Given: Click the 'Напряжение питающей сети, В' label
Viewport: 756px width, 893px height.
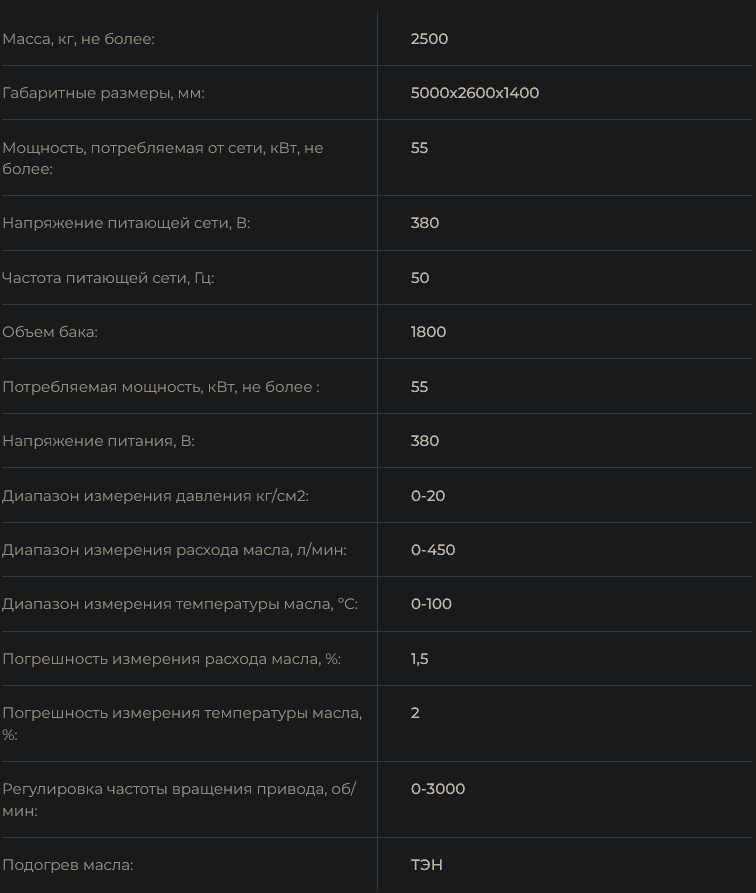Looking at the screenshot, I should 126,223.
